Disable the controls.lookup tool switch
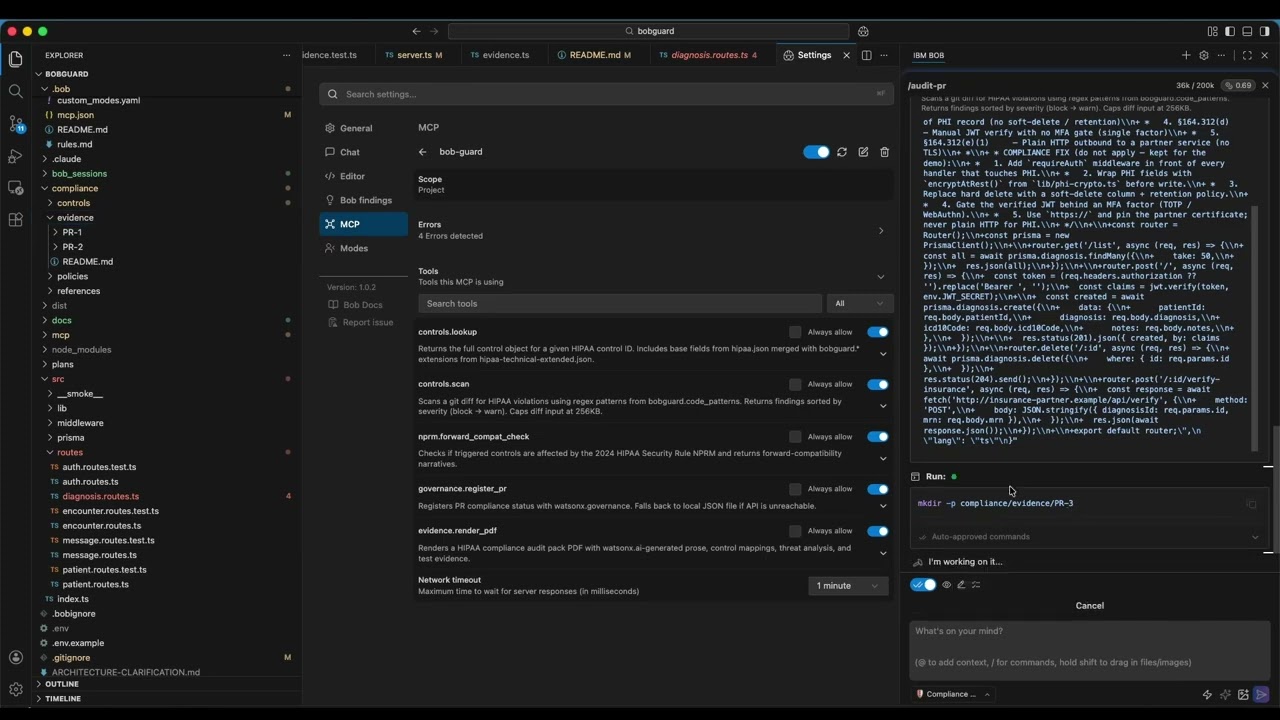 click(x=877, y=332)
